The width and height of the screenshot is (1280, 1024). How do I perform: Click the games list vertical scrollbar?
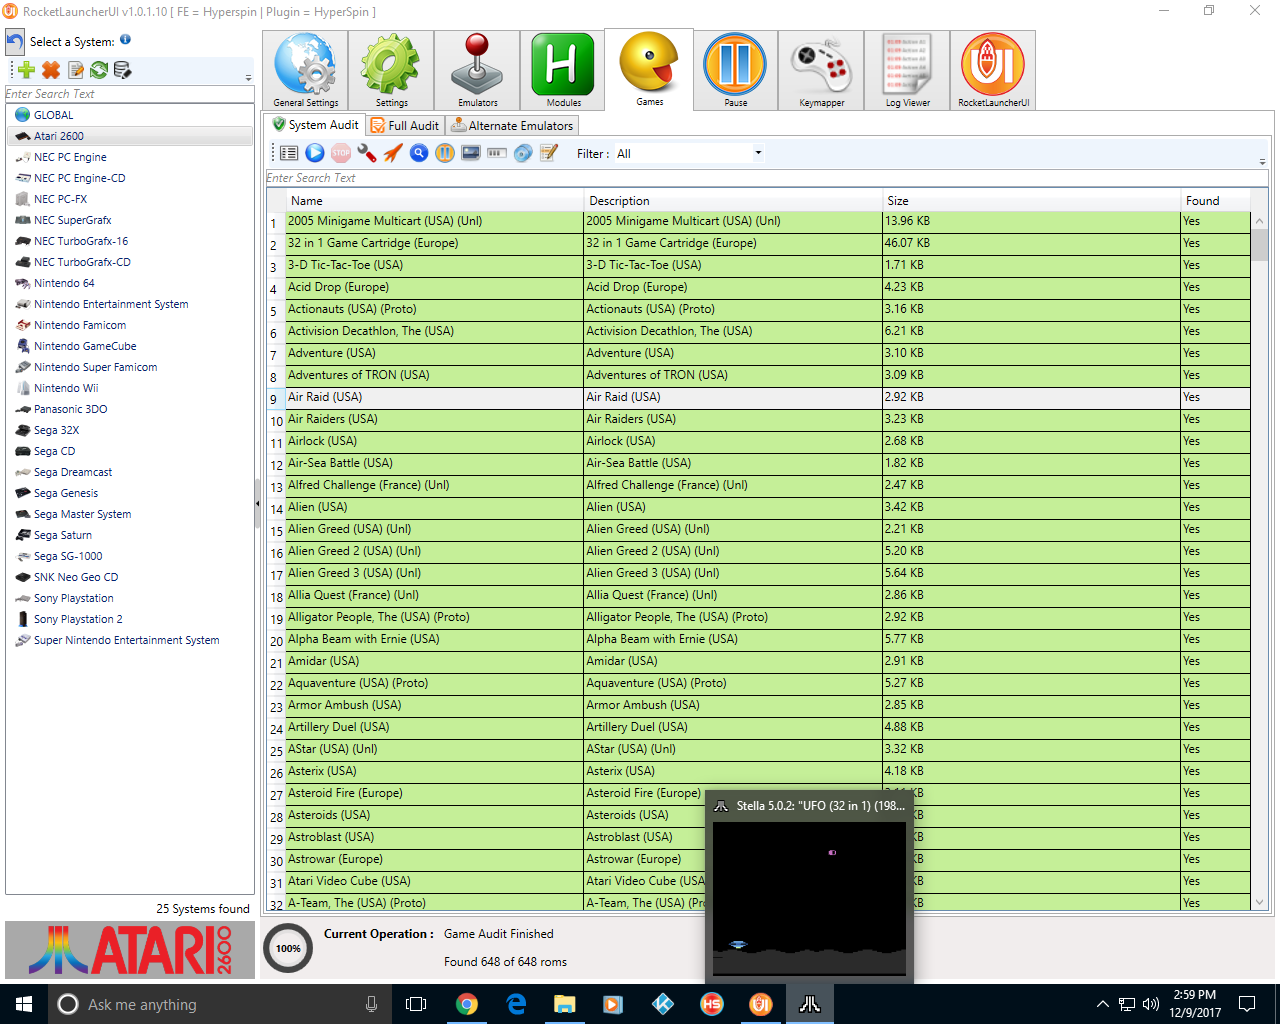click(1259, 560)
